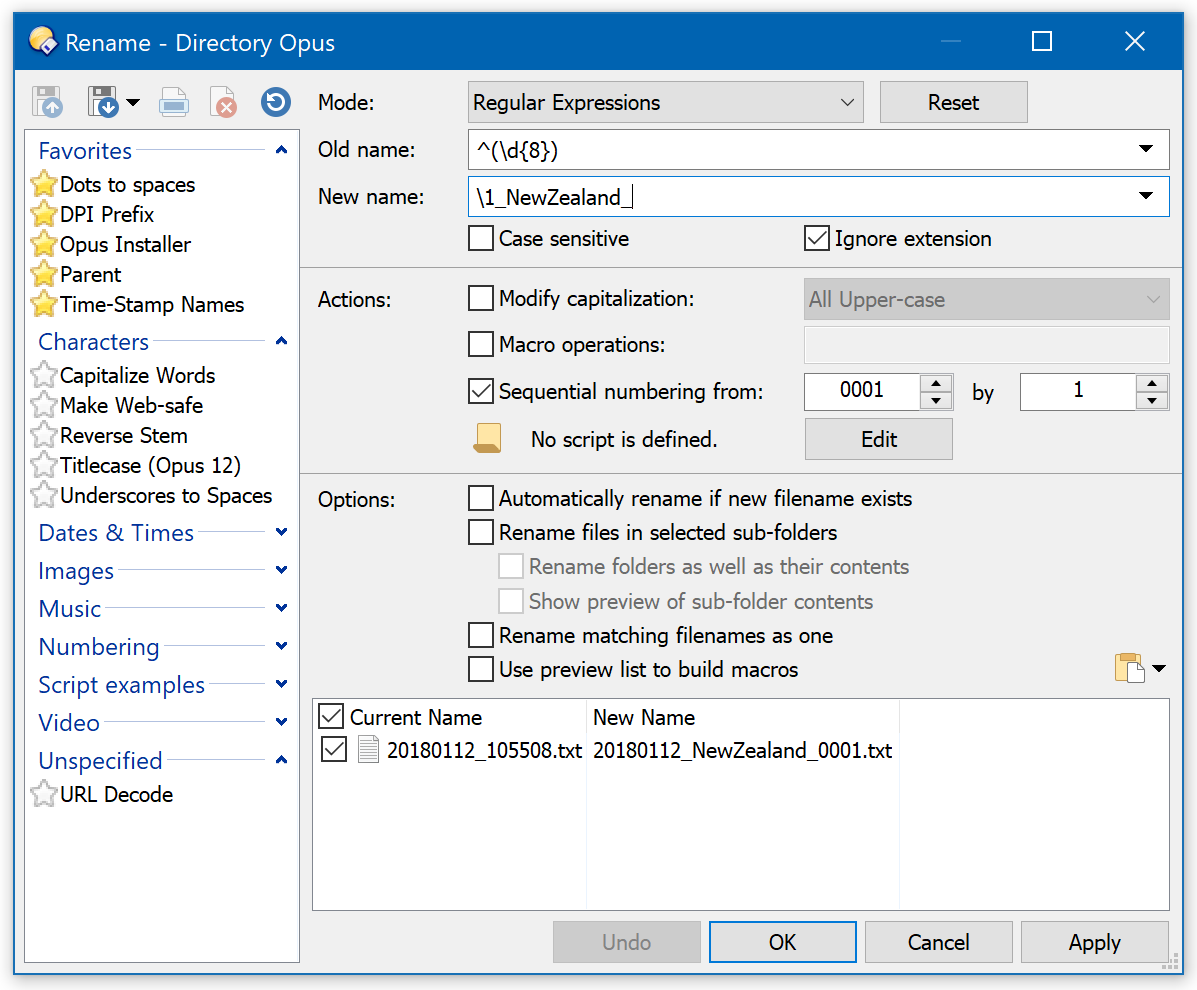The image size is (1197, 990).
Task: Click the Reset button
Action: tap(953, 102)
